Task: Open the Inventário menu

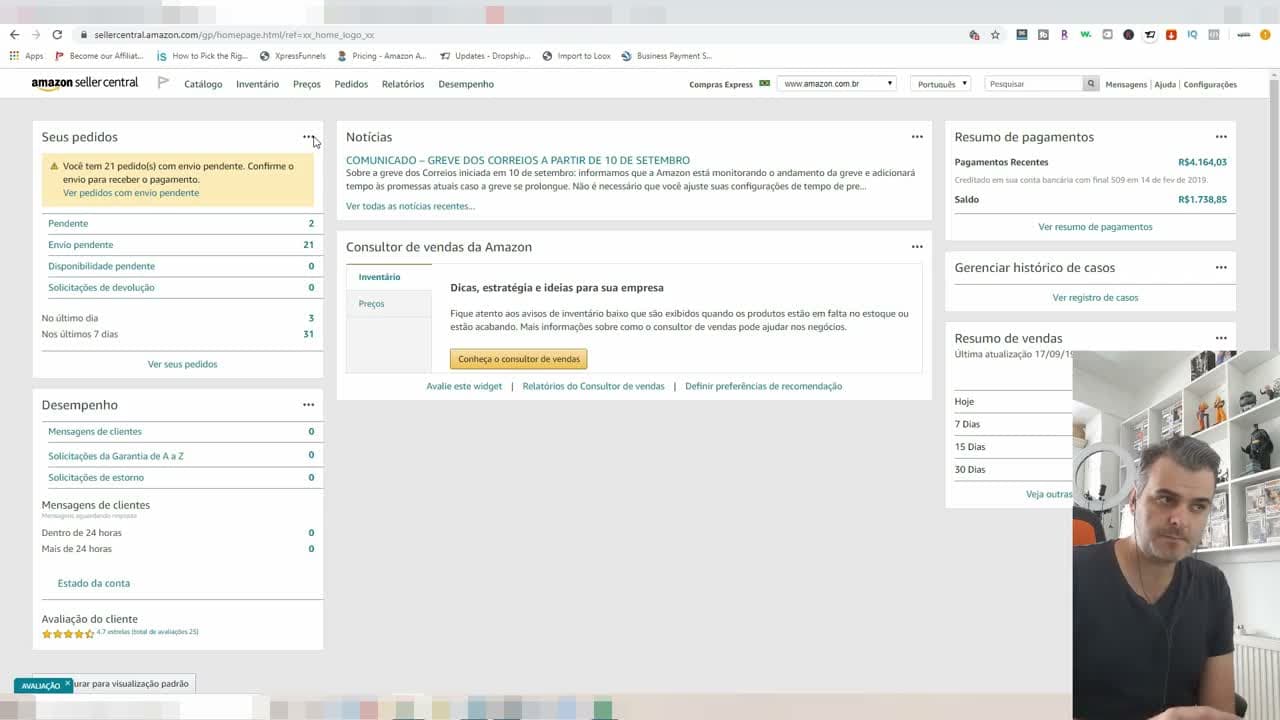Action: pyautogui.click(x=257, y=84)
